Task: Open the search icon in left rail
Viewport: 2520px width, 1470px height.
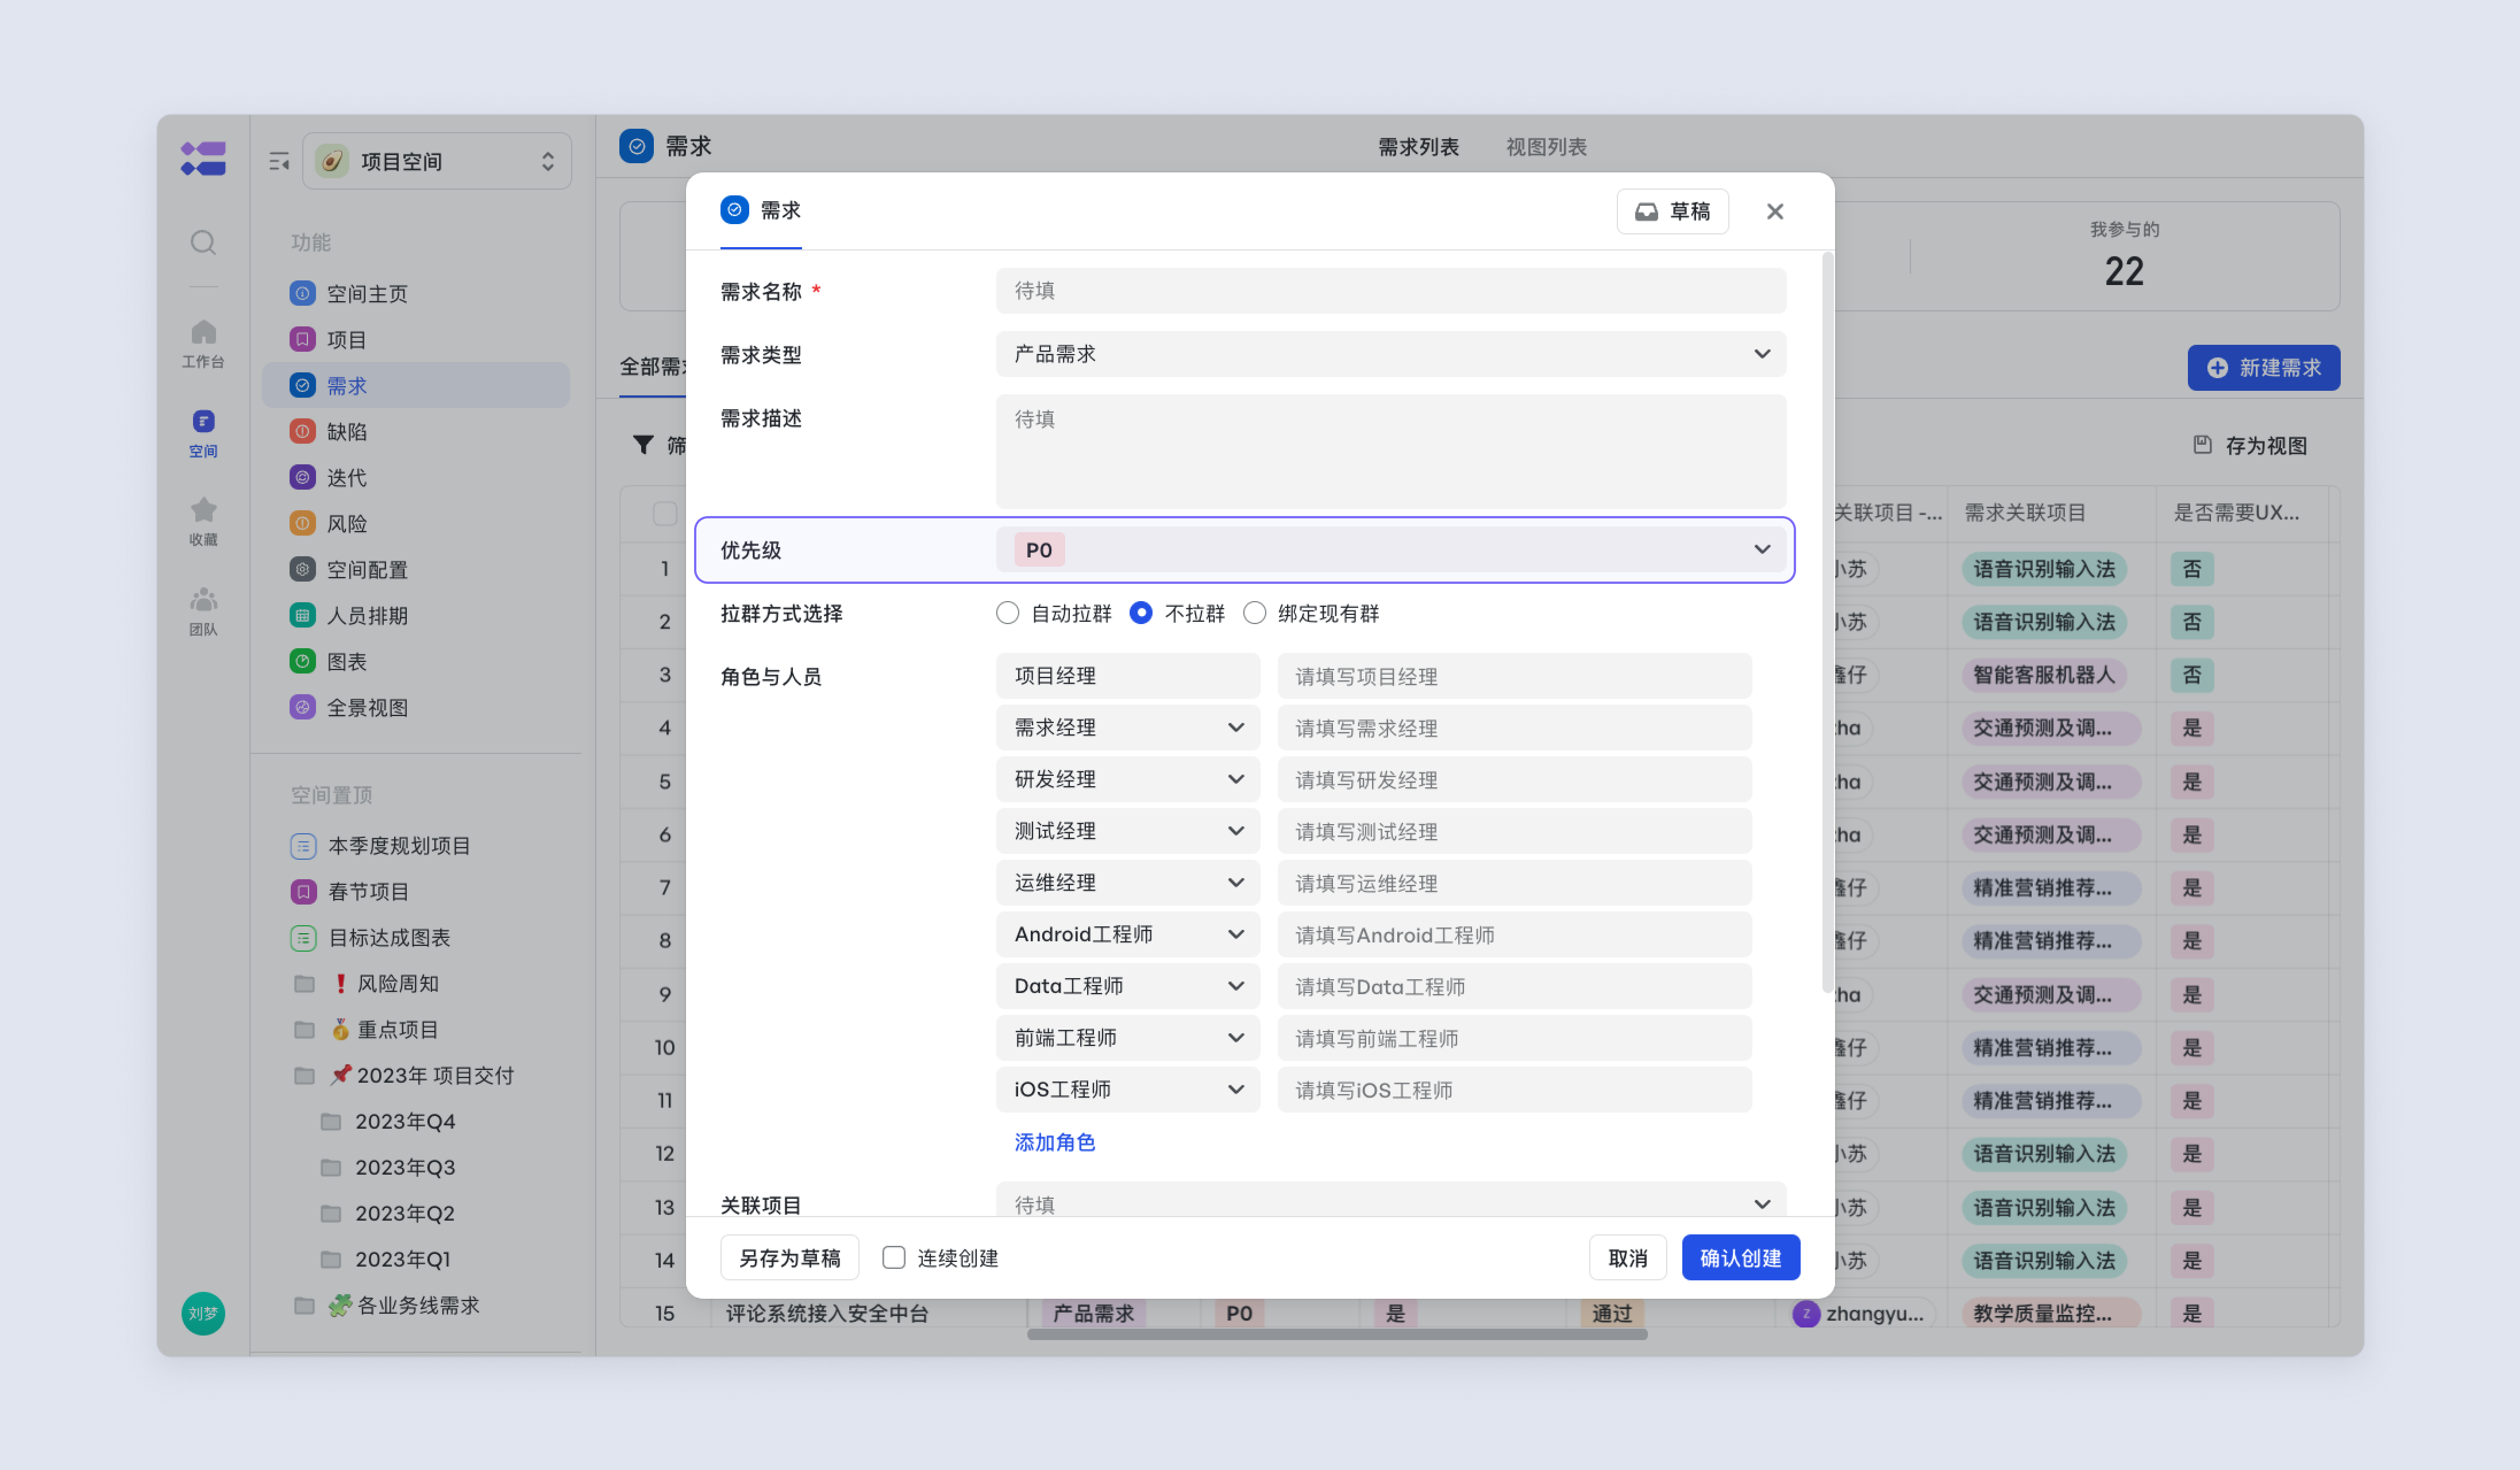Action: pos(203,242)
